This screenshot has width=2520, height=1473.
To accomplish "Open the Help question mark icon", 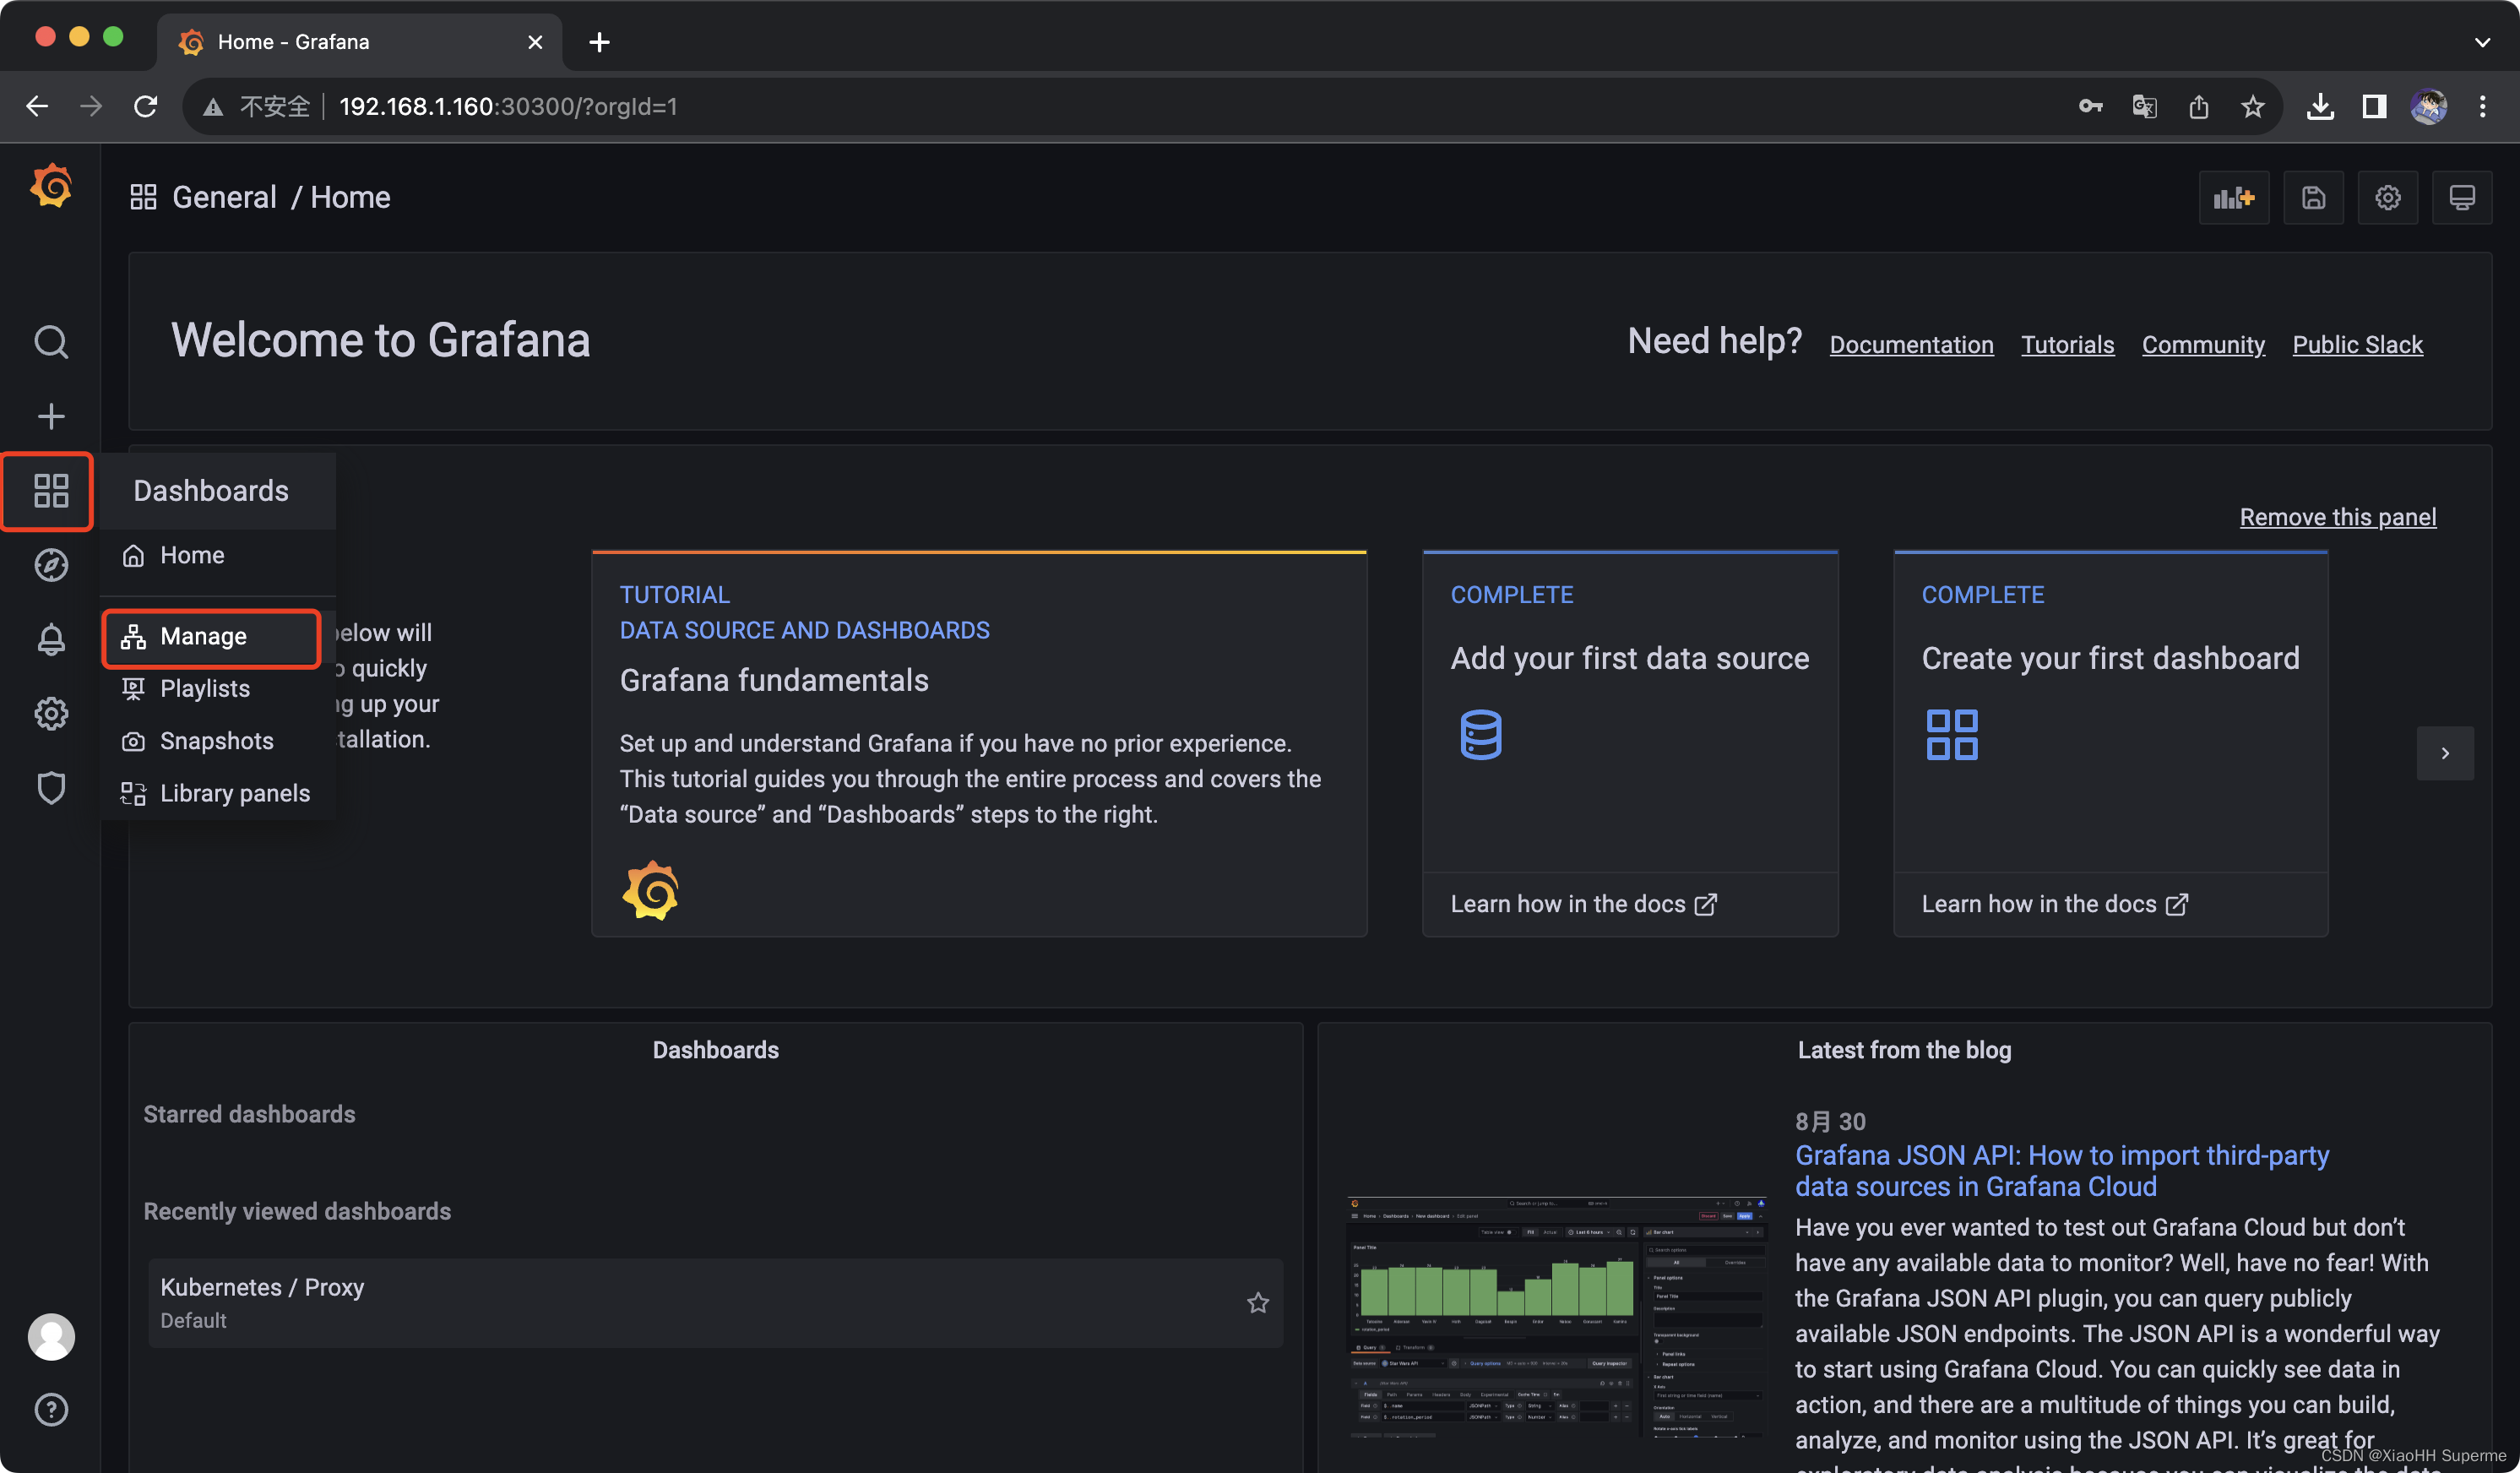I will tap(51, 1409).
